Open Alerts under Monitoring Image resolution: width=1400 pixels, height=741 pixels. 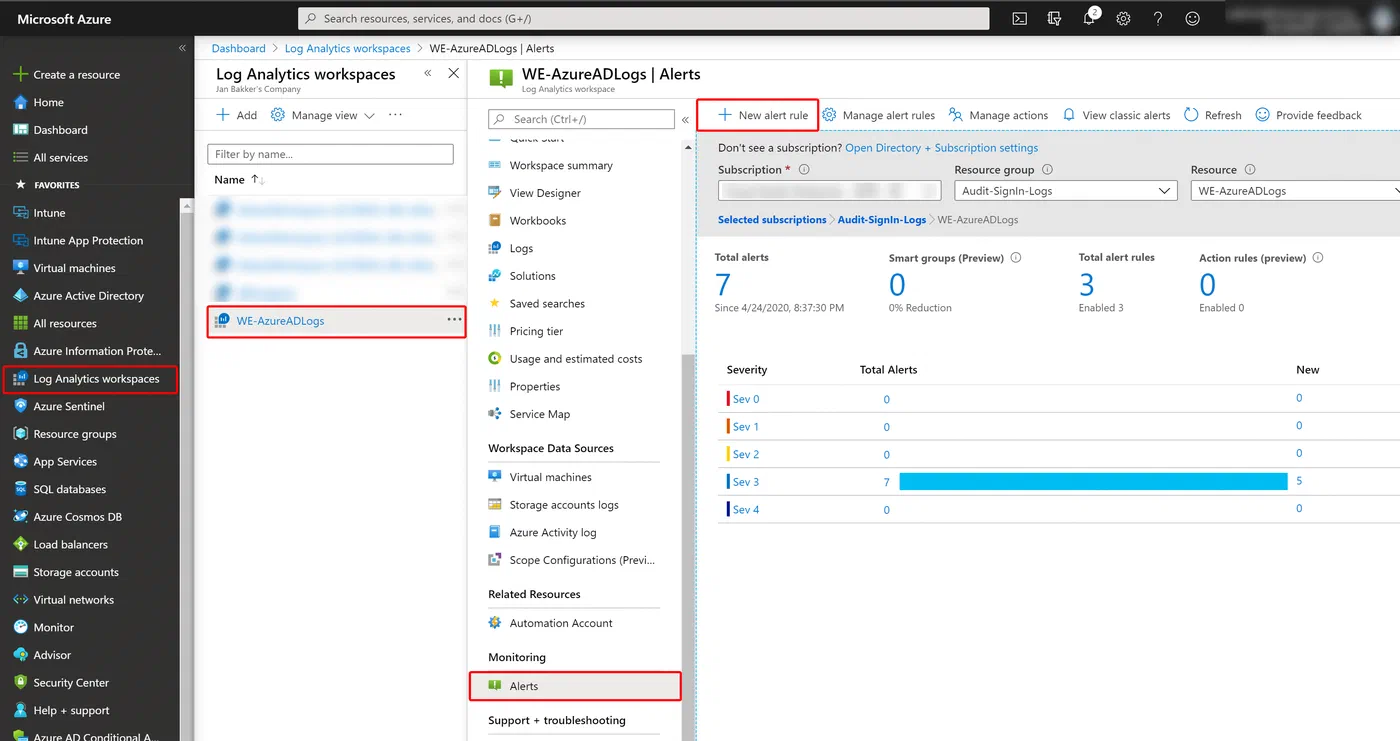[575, 686]
